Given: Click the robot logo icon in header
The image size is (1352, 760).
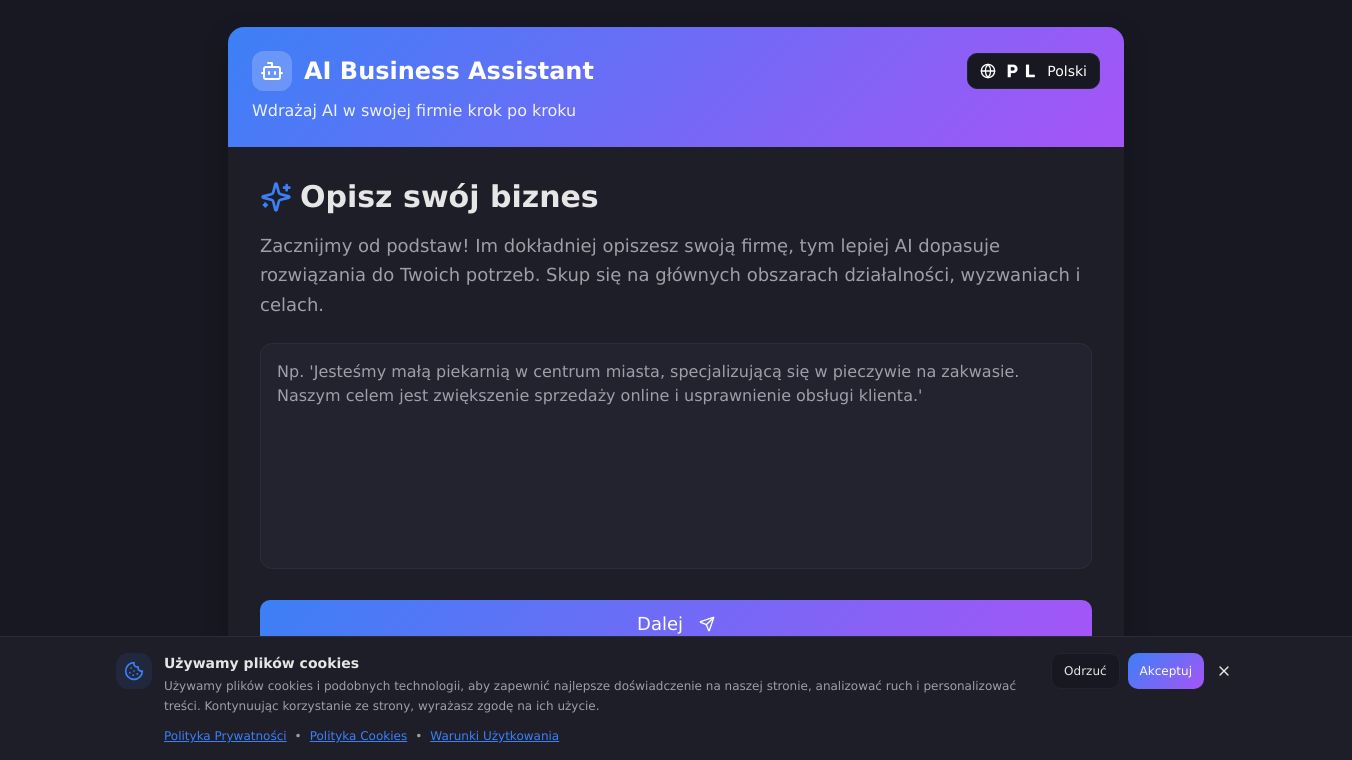Looking at the screenshot, I should pyautogui.click(x=272, y=71).
